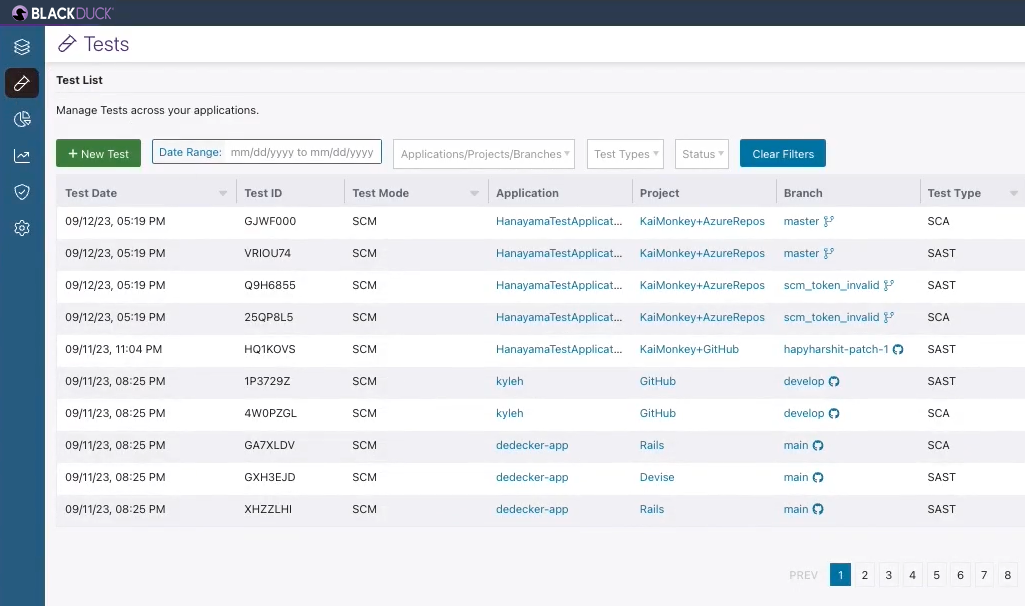Open the Applications layers icon in sidebar
This screenshot has height=606, width=1025.
click(22, 47)
